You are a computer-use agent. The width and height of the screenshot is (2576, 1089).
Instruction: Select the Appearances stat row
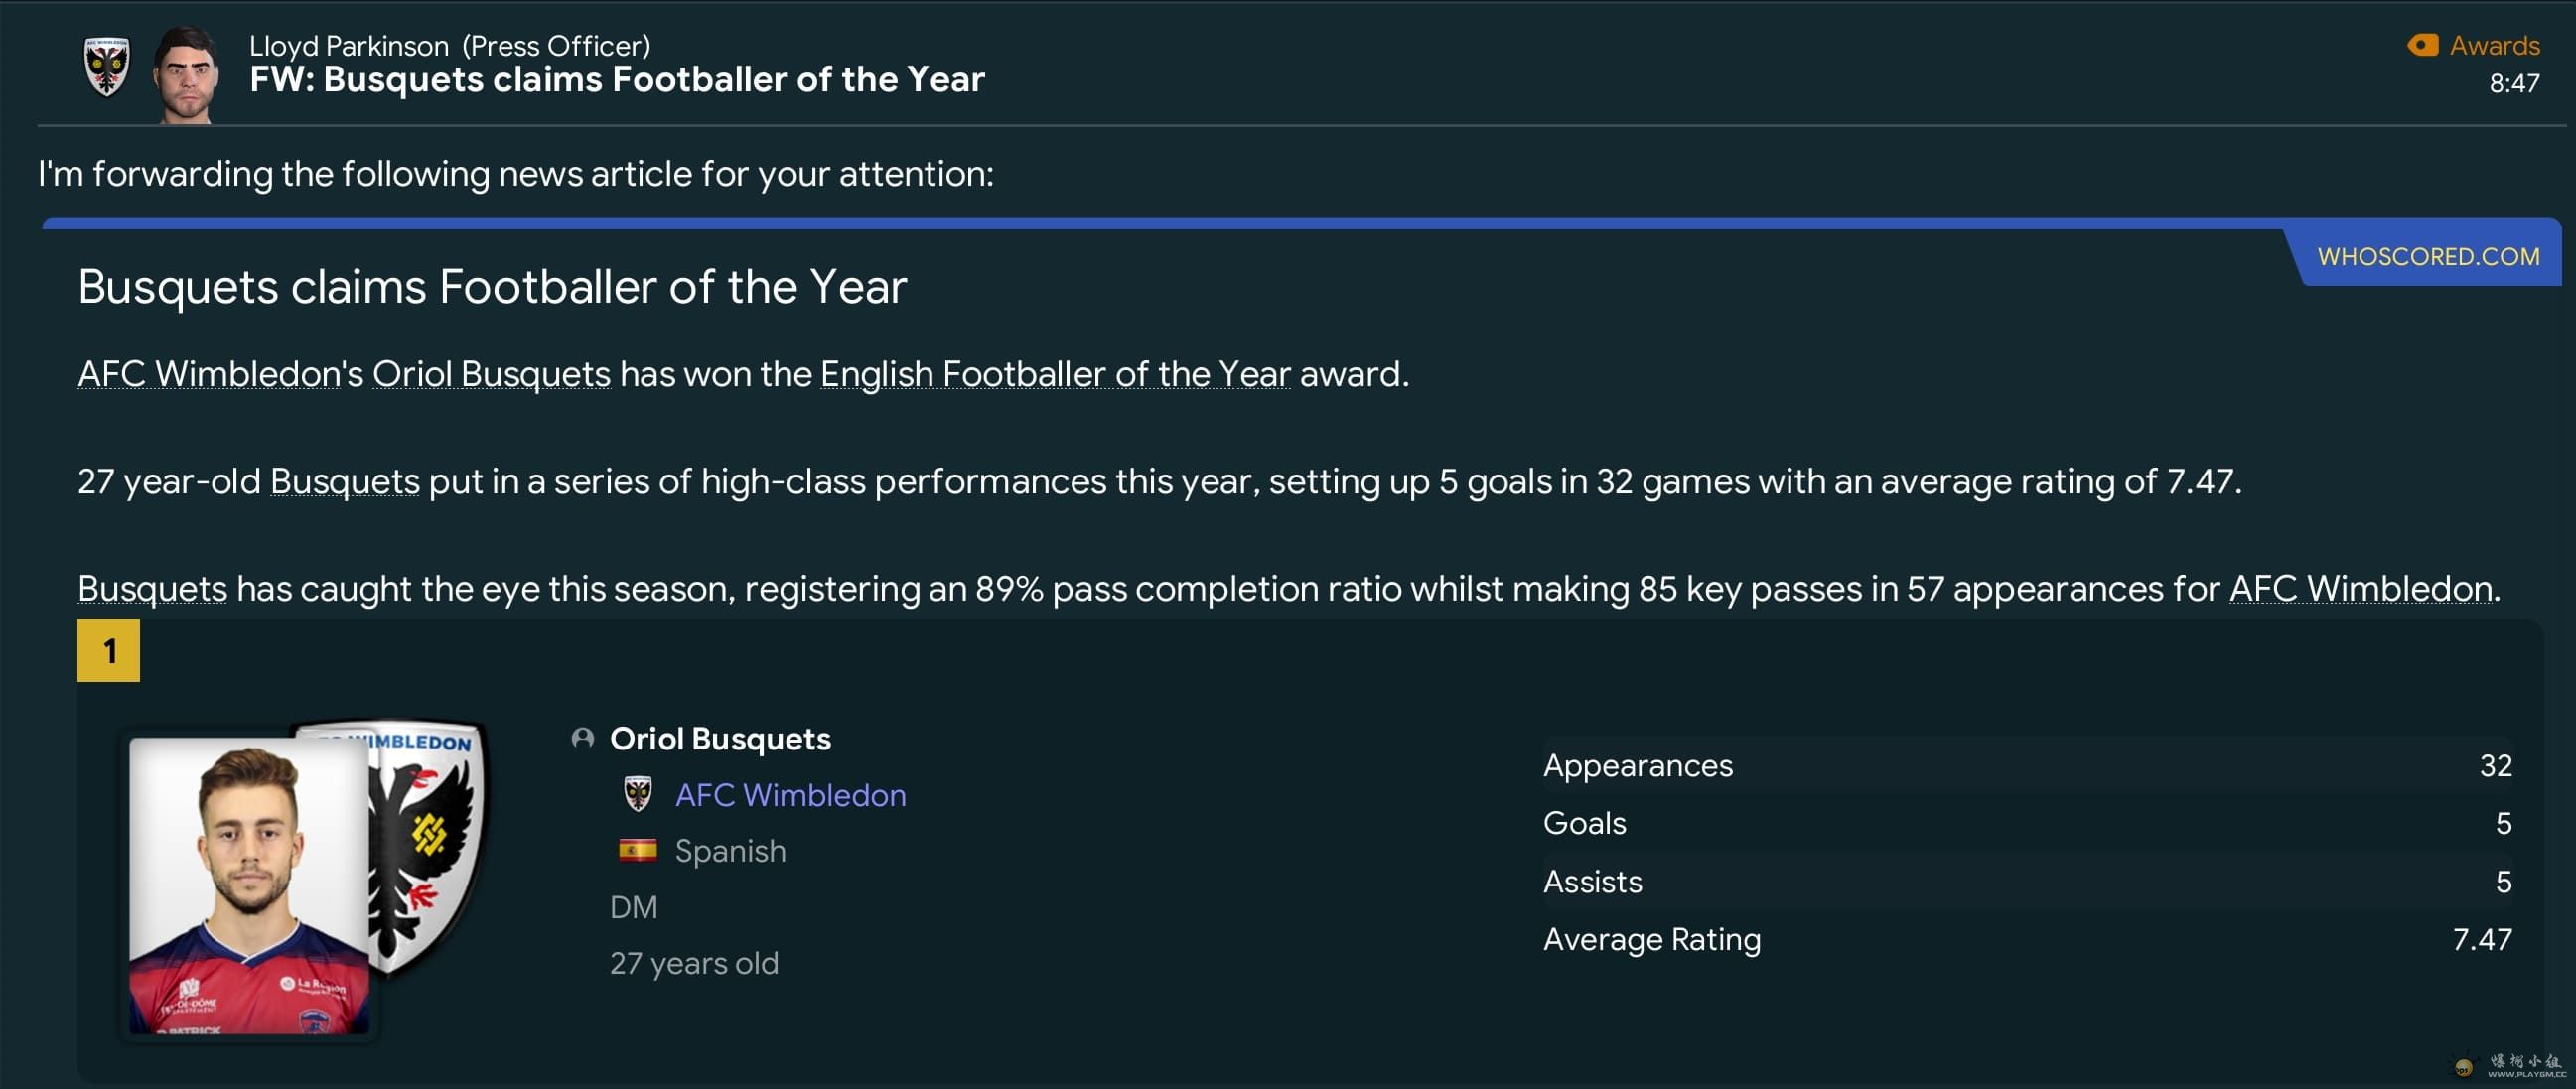pos(2026,765)
